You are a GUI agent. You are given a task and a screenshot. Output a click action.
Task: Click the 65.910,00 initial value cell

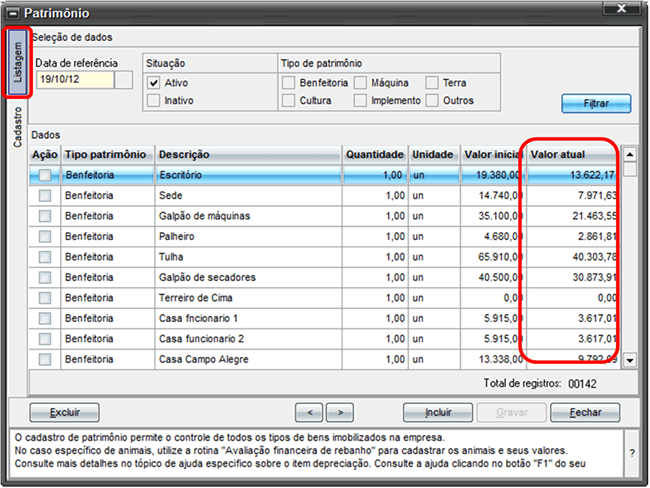click(493, 257)
